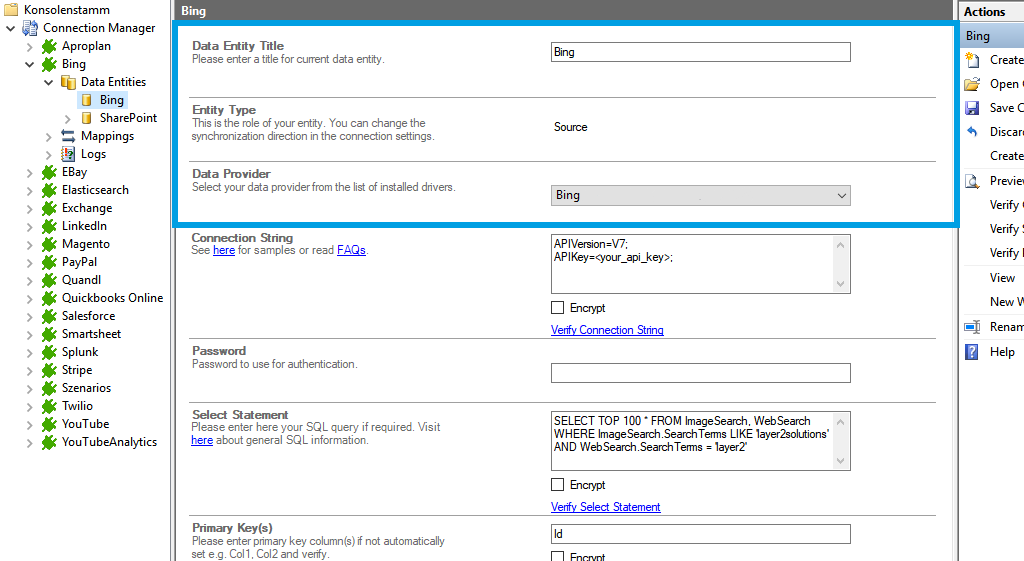
Task: Click the Discard undo icon in Actions
Action: (972, 132)
